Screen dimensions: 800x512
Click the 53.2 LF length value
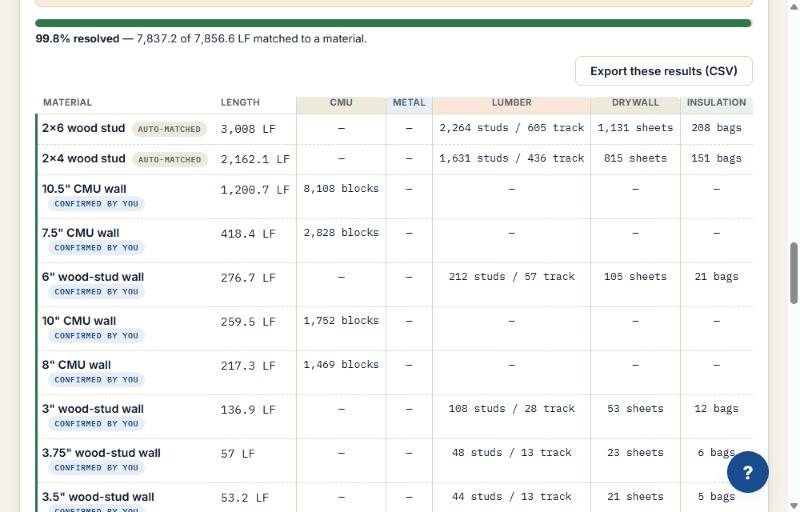(244, 498)
